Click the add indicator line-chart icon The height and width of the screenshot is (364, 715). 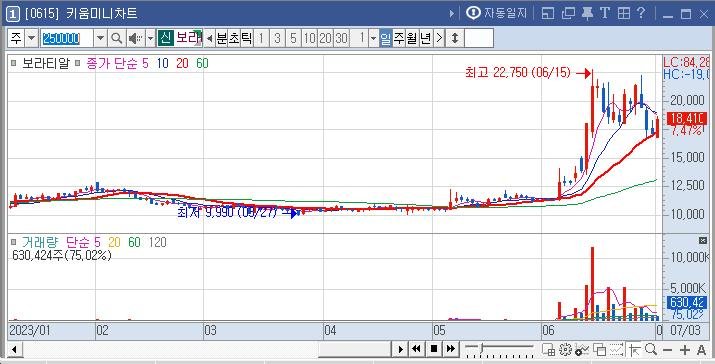click(x=581, y=350)
